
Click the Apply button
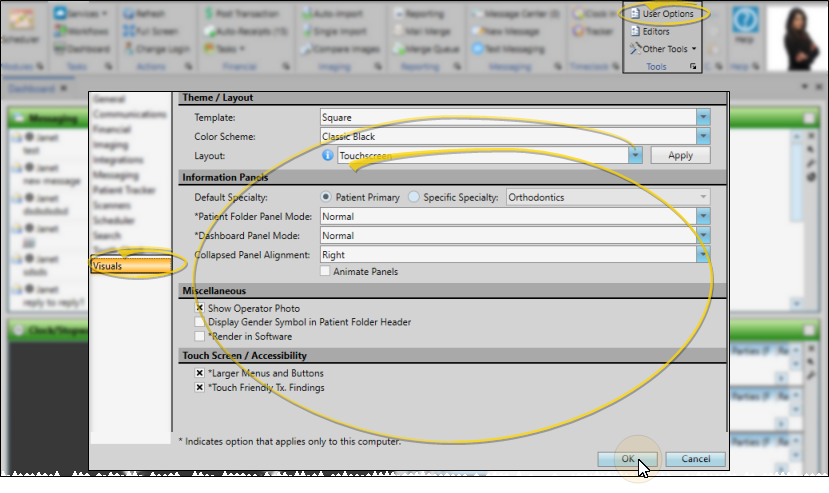click(680, 156)
